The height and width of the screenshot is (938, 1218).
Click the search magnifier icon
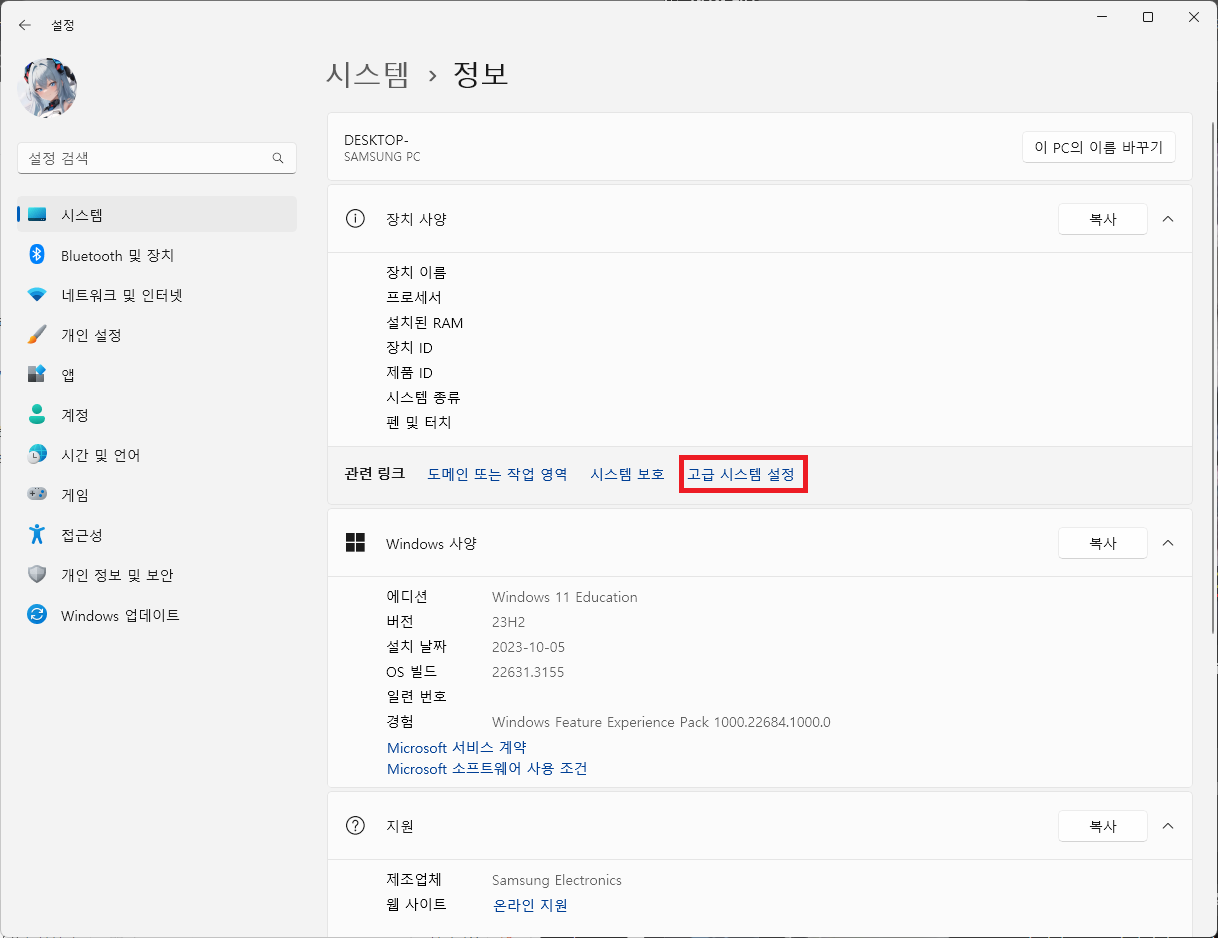click(x=278, y=158)
